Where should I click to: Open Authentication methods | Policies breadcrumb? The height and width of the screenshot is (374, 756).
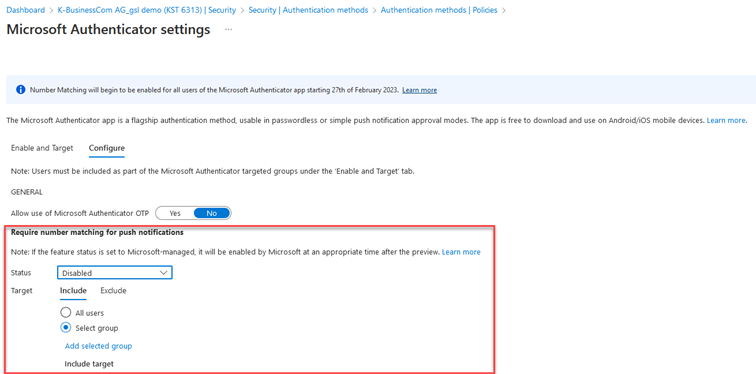[439, 10]
